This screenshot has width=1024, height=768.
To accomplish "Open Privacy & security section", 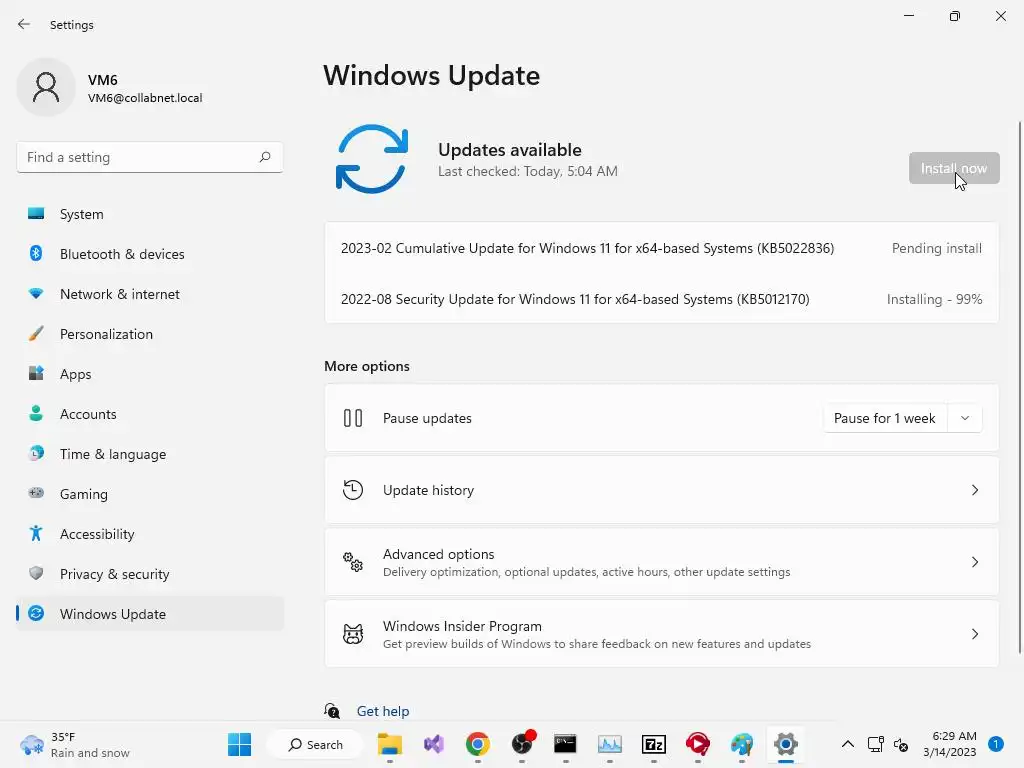I will point(150,574).
